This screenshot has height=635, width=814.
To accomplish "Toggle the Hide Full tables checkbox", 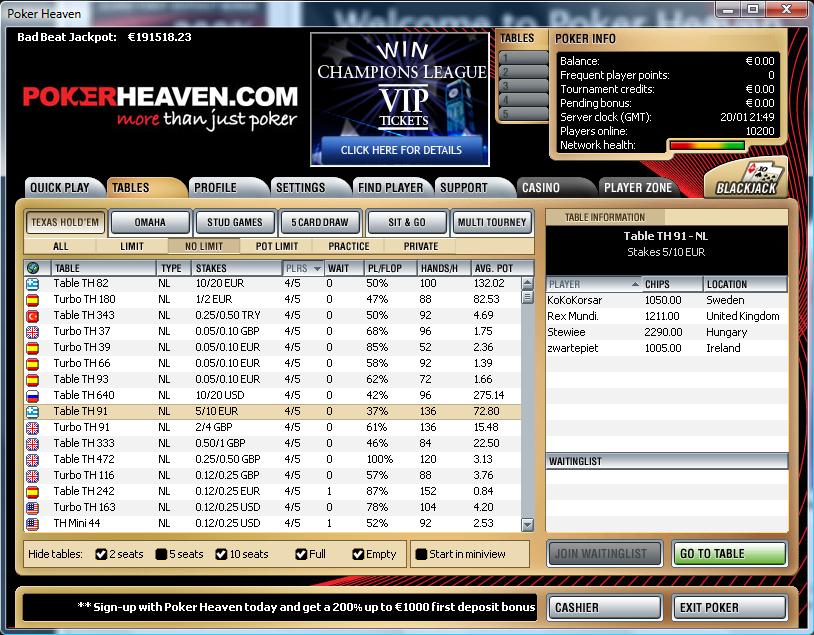I will pos(301,555).
